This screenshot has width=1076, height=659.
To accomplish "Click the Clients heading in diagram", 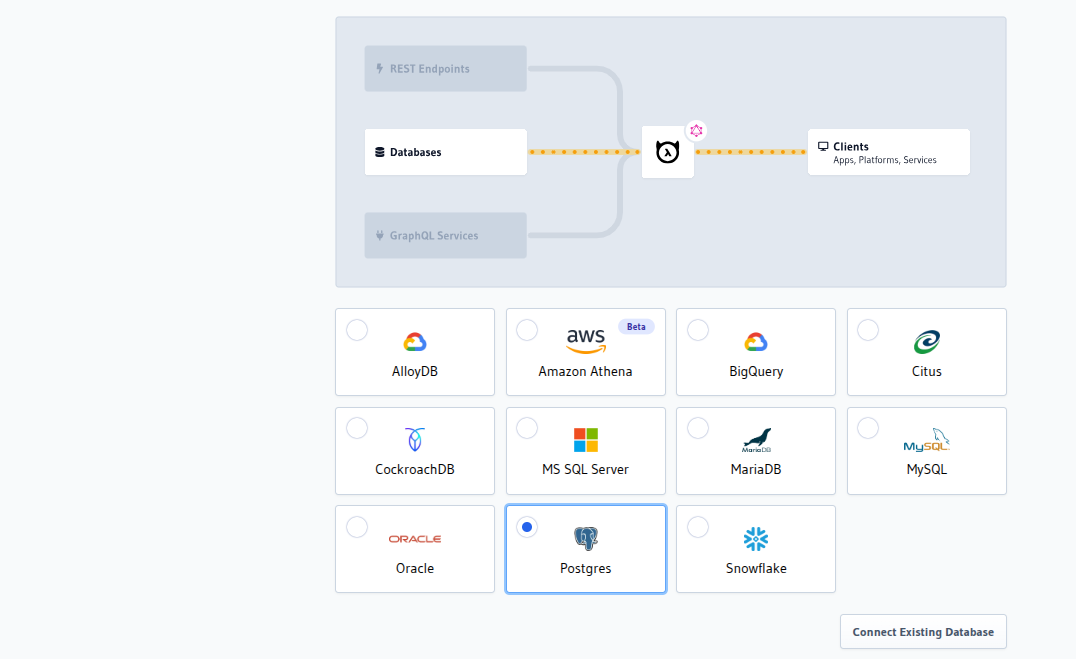I will point(851,146).
